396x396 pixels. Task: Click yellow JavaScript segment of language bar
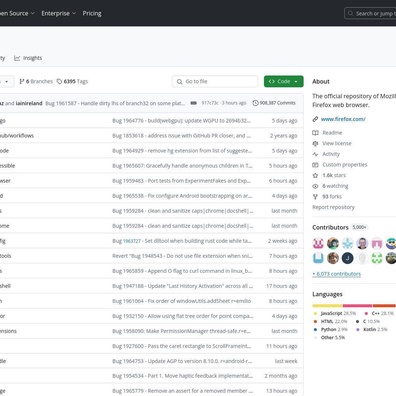(327, 306)
